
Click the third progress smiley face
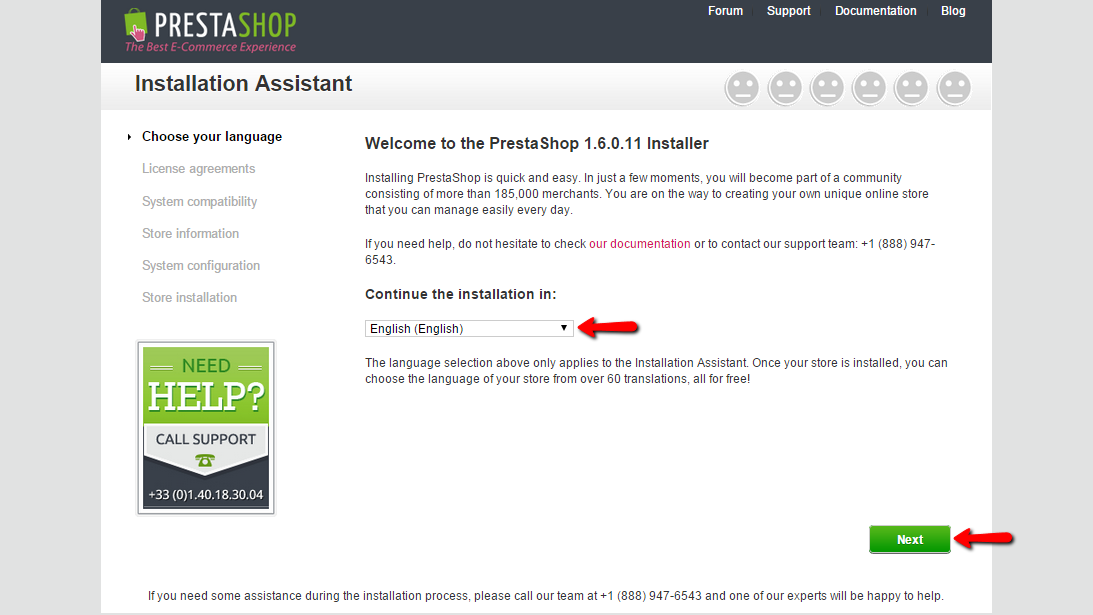827,89
